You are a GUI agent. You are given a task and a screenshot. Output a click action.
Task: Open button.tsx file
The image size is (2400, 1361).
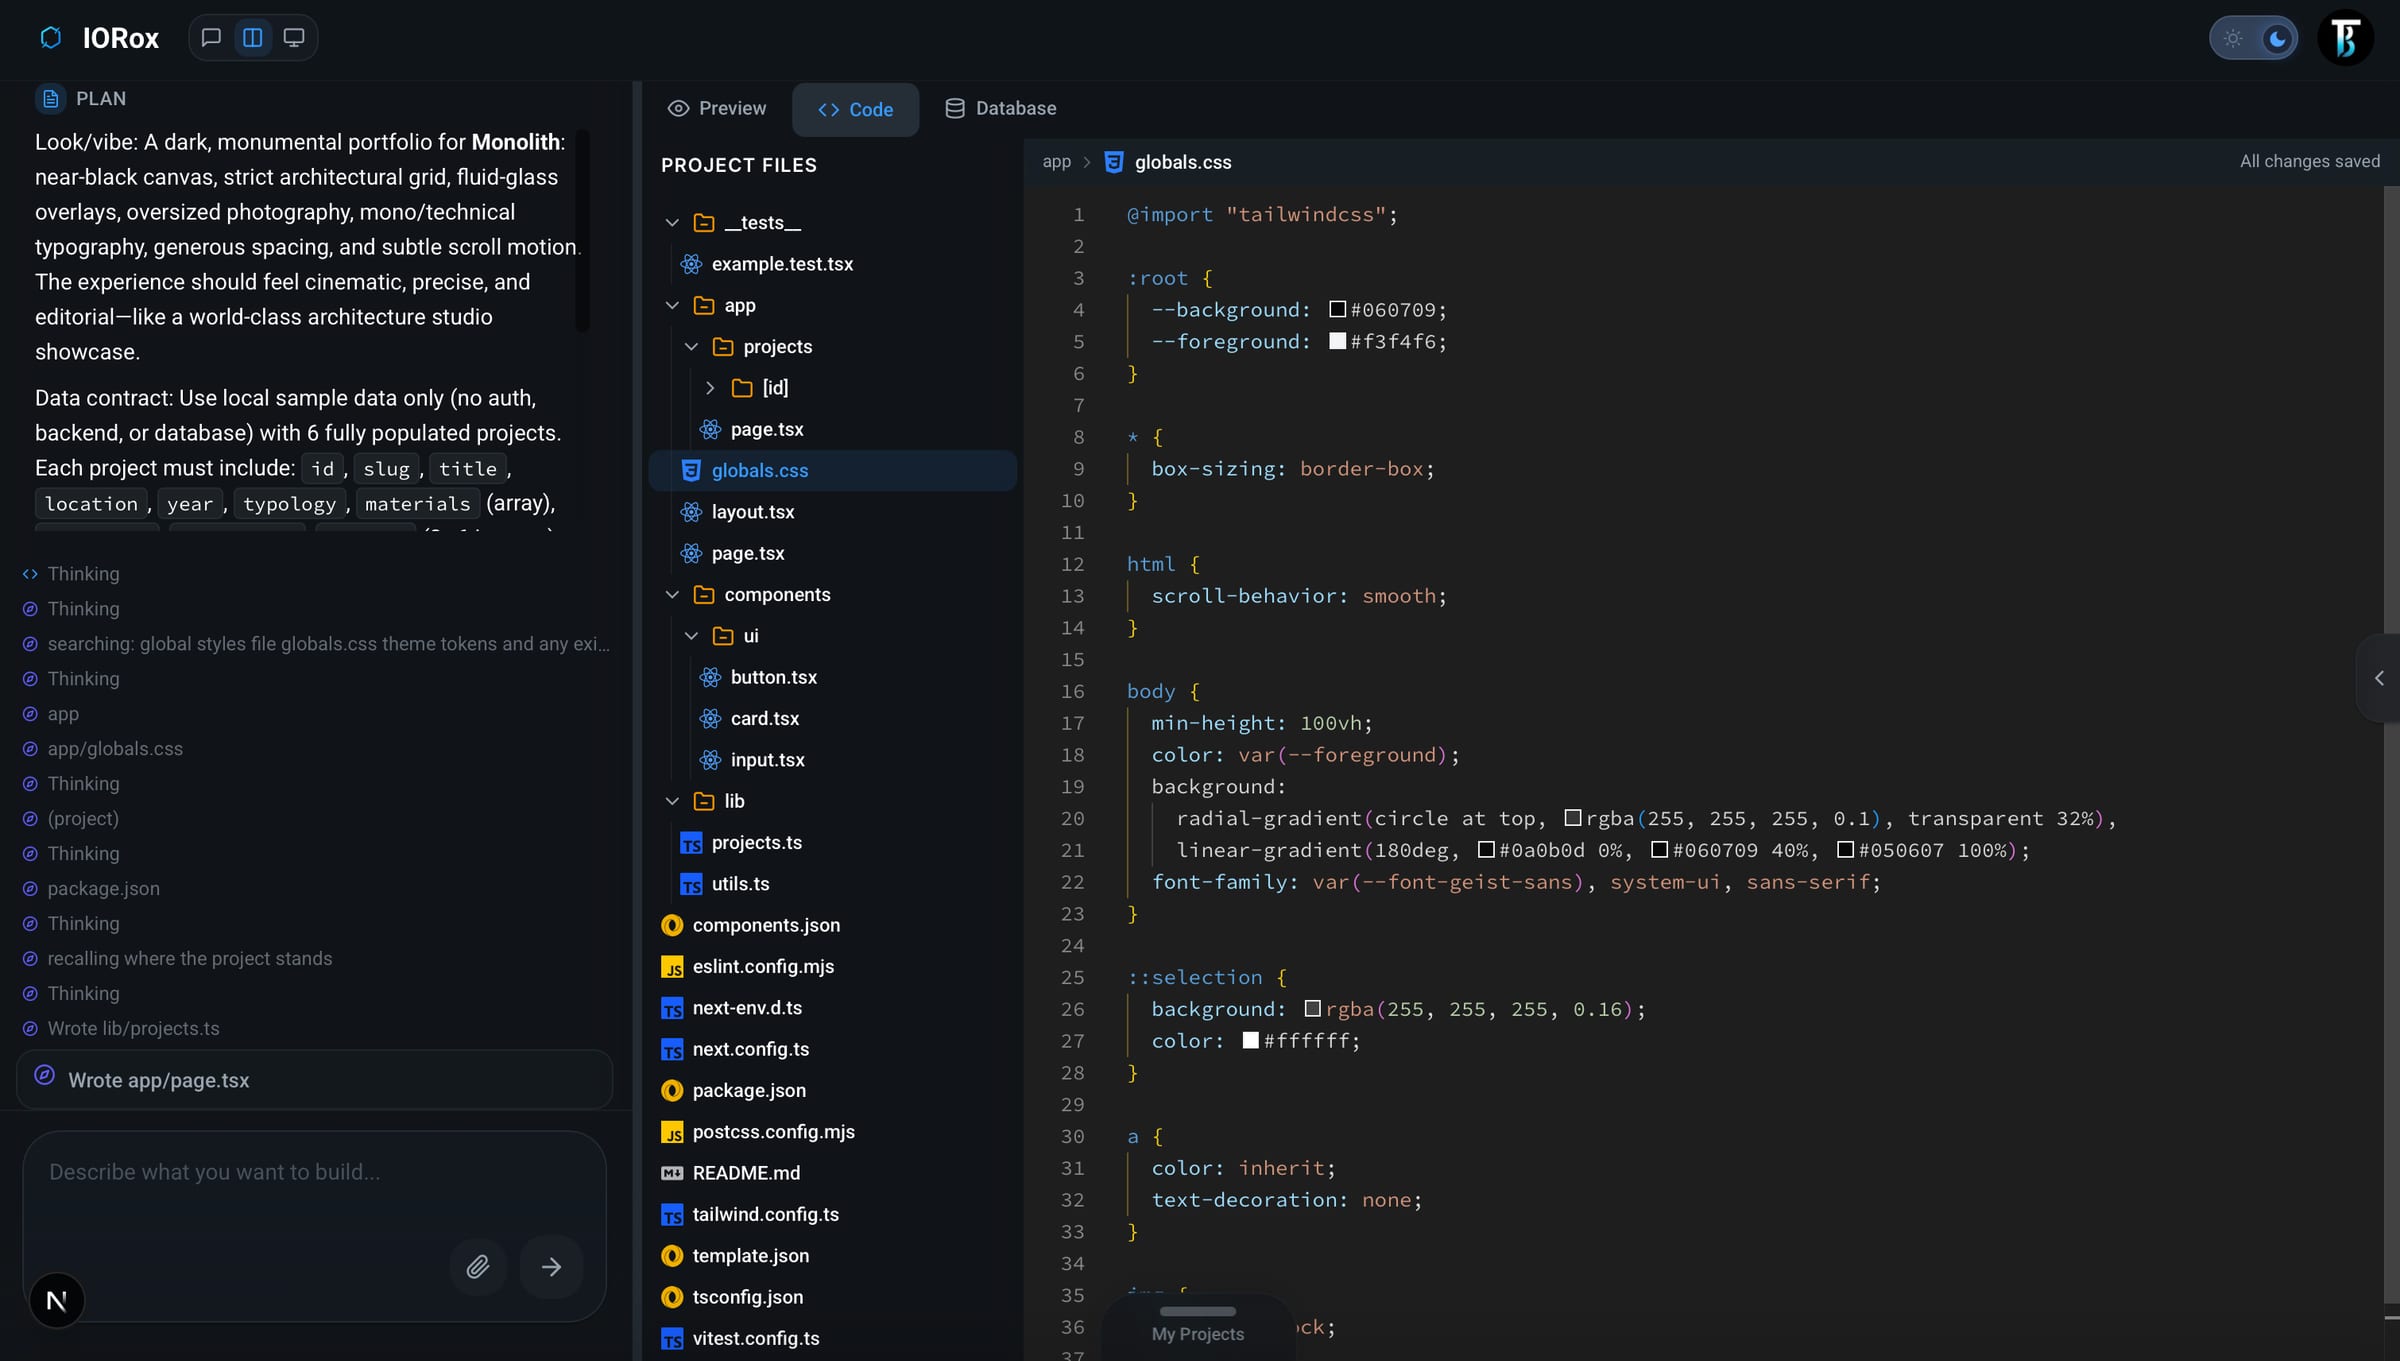(832, 677)
